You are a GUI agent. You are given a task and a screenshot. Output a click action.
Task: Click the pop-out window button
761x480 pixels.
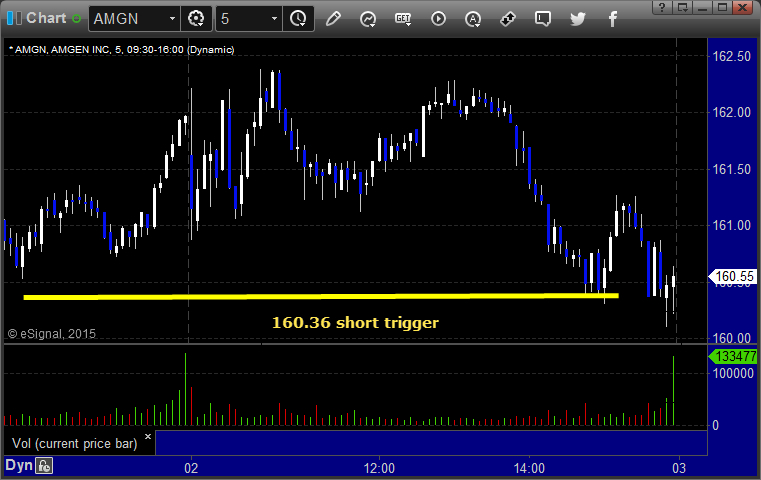(x=682, y=7)
